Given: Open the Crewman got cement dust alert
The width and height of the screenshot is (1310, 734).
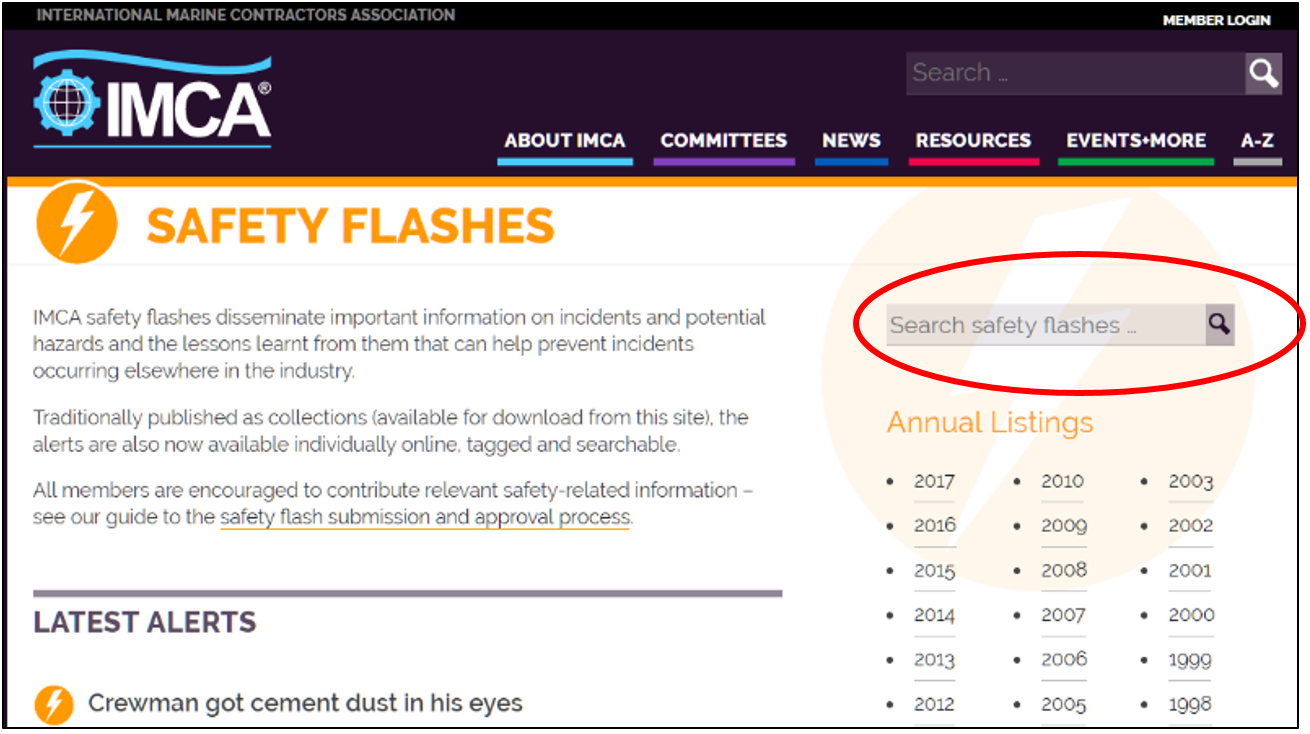Looking at the screenshot, I should [305, 703].
